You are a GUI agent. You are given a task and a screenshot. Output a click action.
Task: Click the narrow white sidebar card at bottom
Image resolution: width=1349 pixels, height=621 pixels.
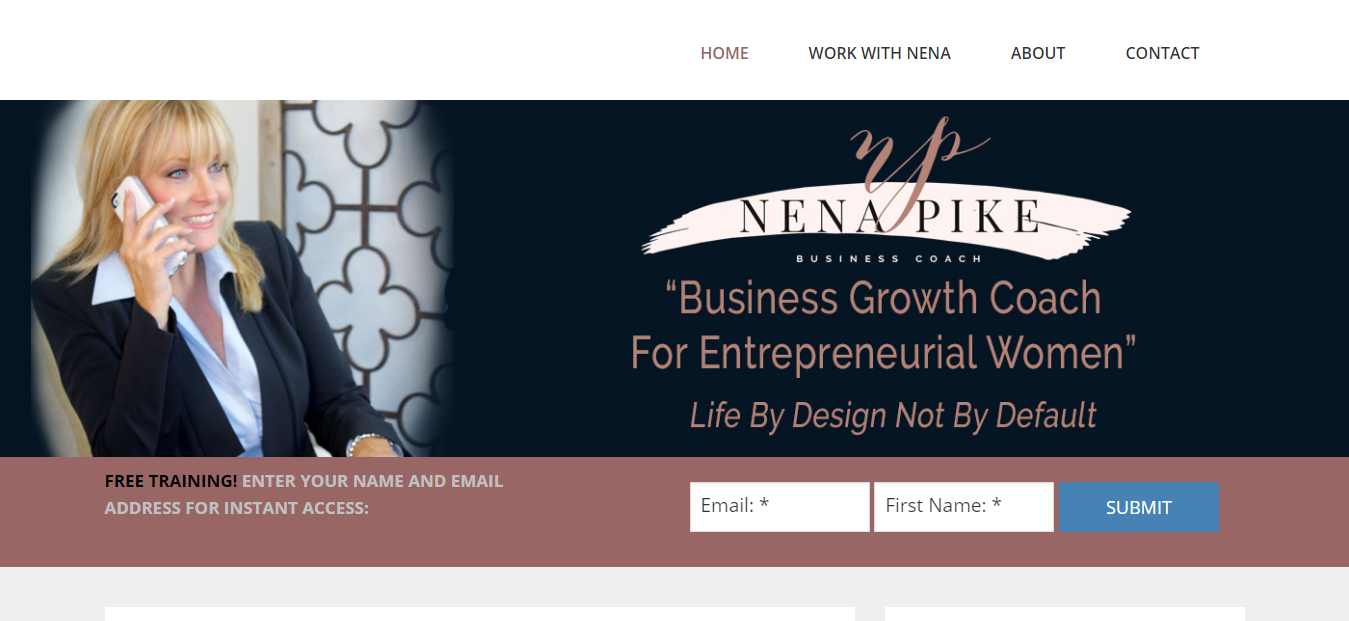1064,613
